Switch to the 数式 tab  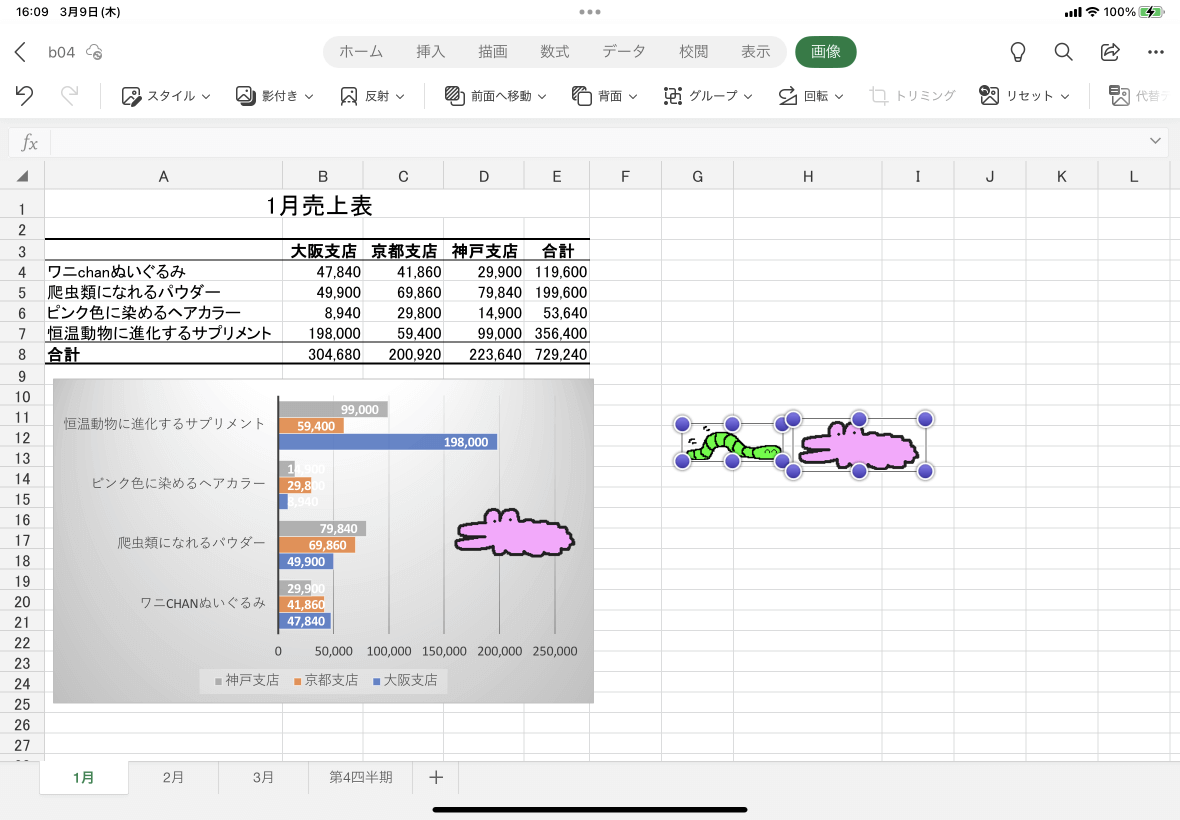tap(555, 52)
